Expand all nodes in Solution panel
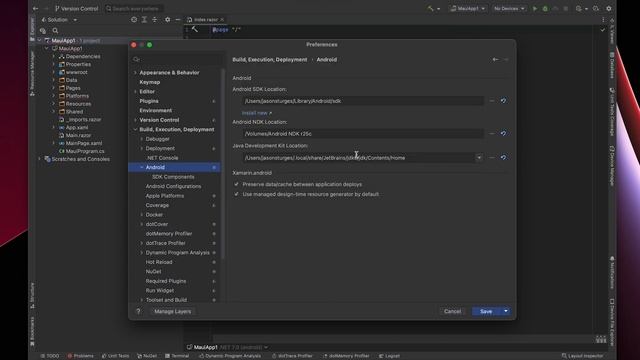 tap(144, 20)
